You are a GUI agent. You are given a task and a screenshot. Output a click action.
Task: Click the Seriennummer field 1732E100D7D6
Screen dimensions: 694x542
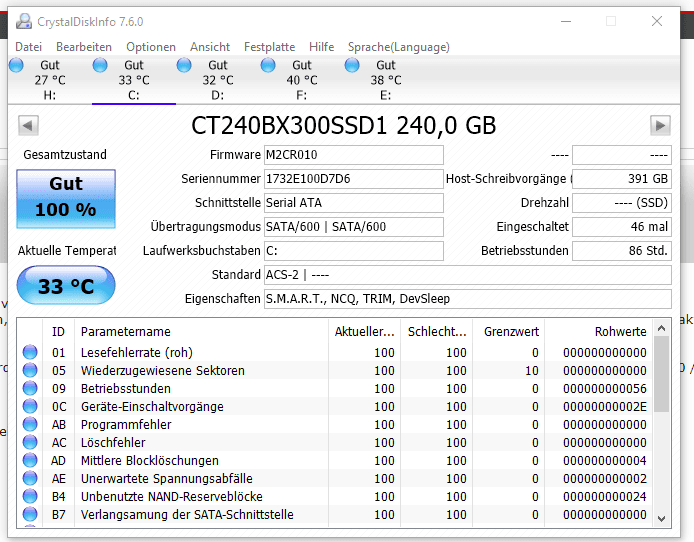[354, 179]
